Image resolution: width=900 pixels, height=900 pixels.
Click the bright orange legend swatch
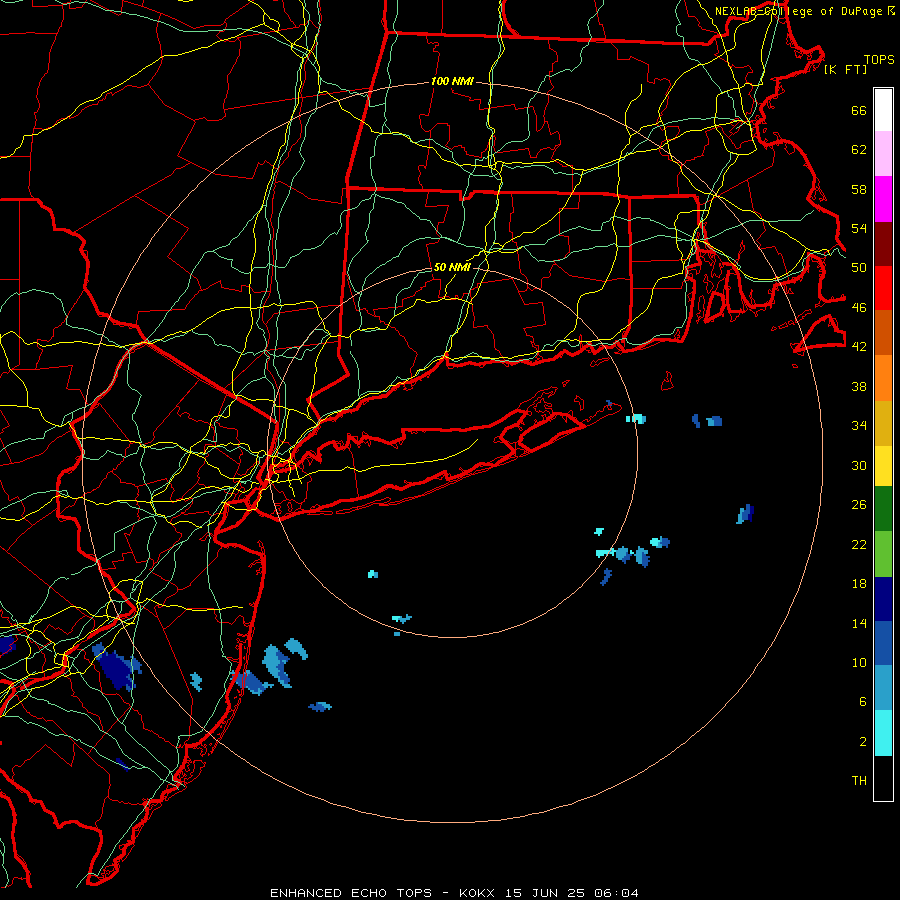click(x=883, y=378)
